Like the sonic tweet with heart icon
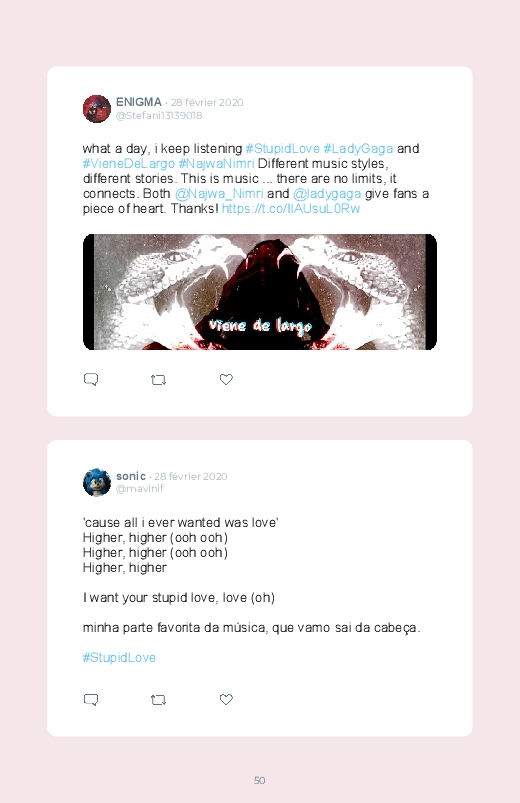The image size is (520, 803). tap(226, 700)
